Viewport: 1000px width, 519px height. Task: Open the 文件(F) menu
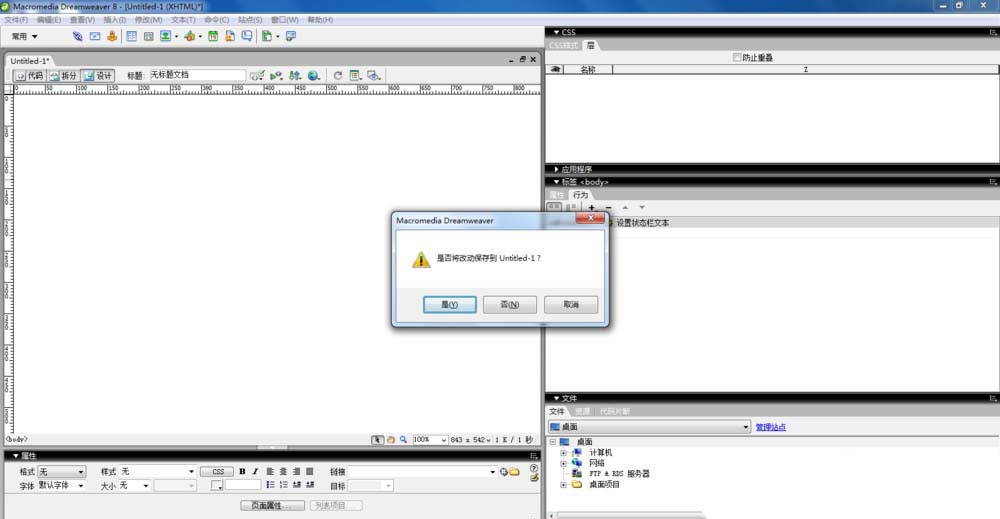click(16, 20)
